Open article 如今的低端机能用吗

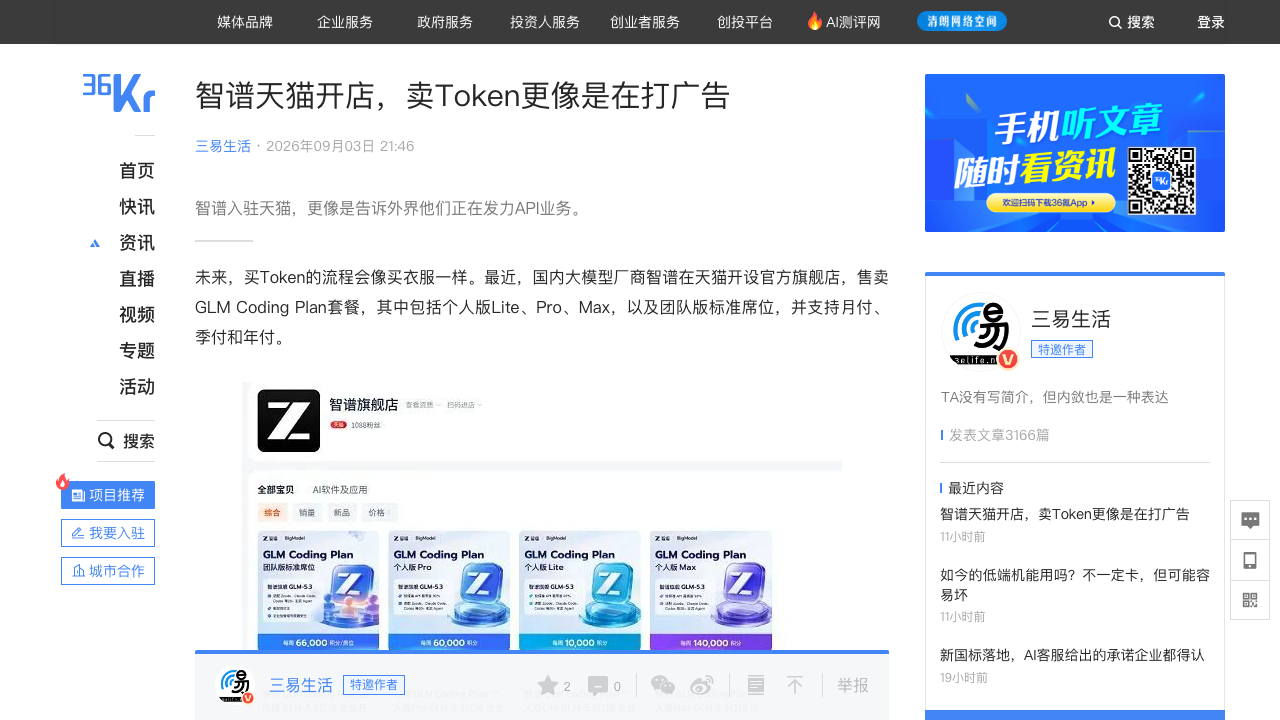(x=1075, y=585)
